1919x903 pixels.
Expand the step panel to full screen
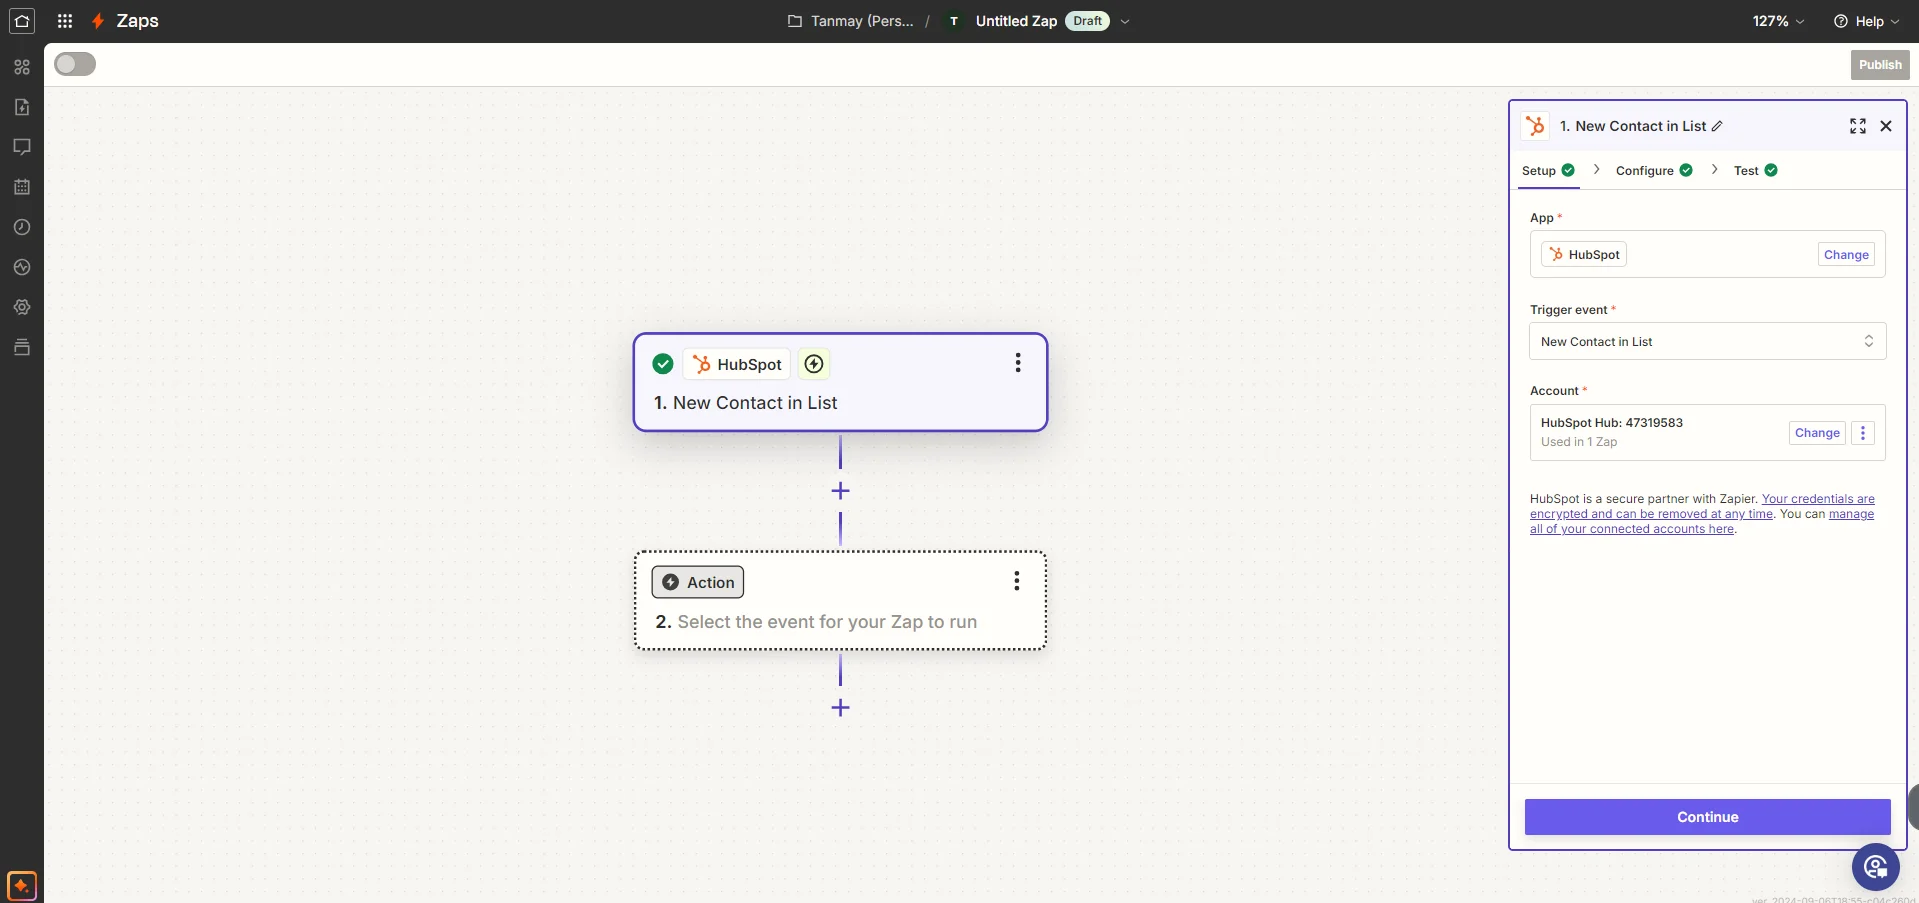pos(1858,126)
